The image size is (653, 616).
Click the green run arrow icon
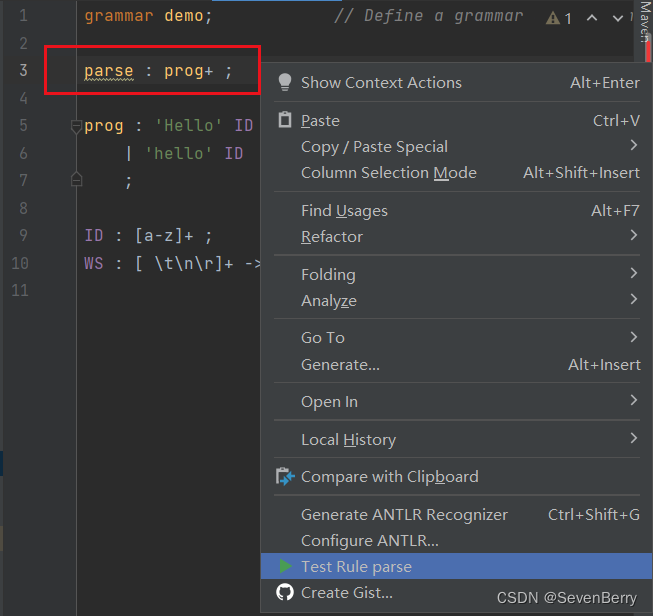286,566
